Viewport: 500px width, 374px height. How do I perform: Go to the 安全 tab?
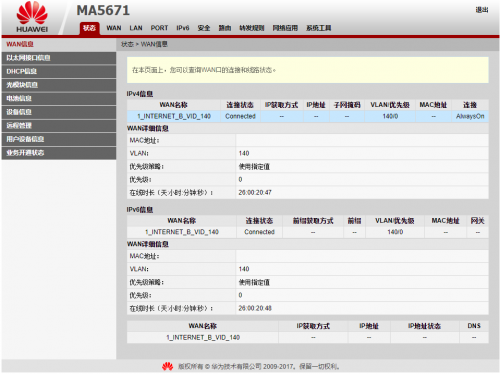point(204,28)
